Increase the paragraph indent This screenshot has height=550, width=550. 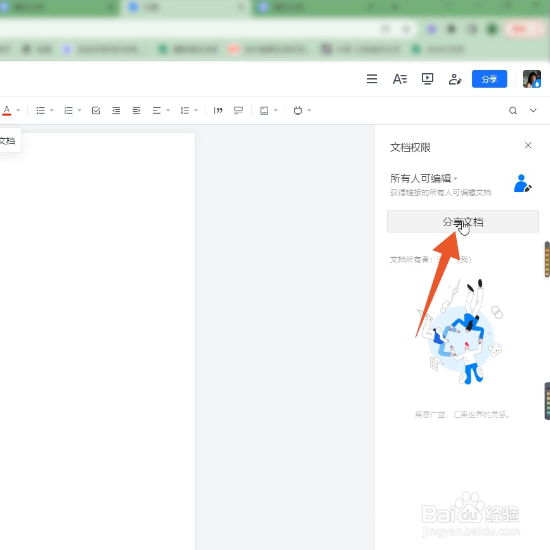[136, 110]
